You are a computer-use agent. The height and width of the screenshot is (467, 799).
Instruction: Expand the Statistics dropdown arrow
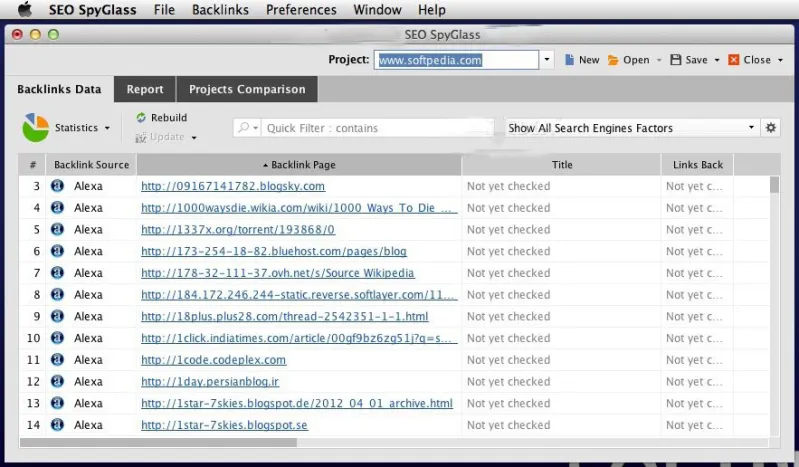click(x=107, y=128)
